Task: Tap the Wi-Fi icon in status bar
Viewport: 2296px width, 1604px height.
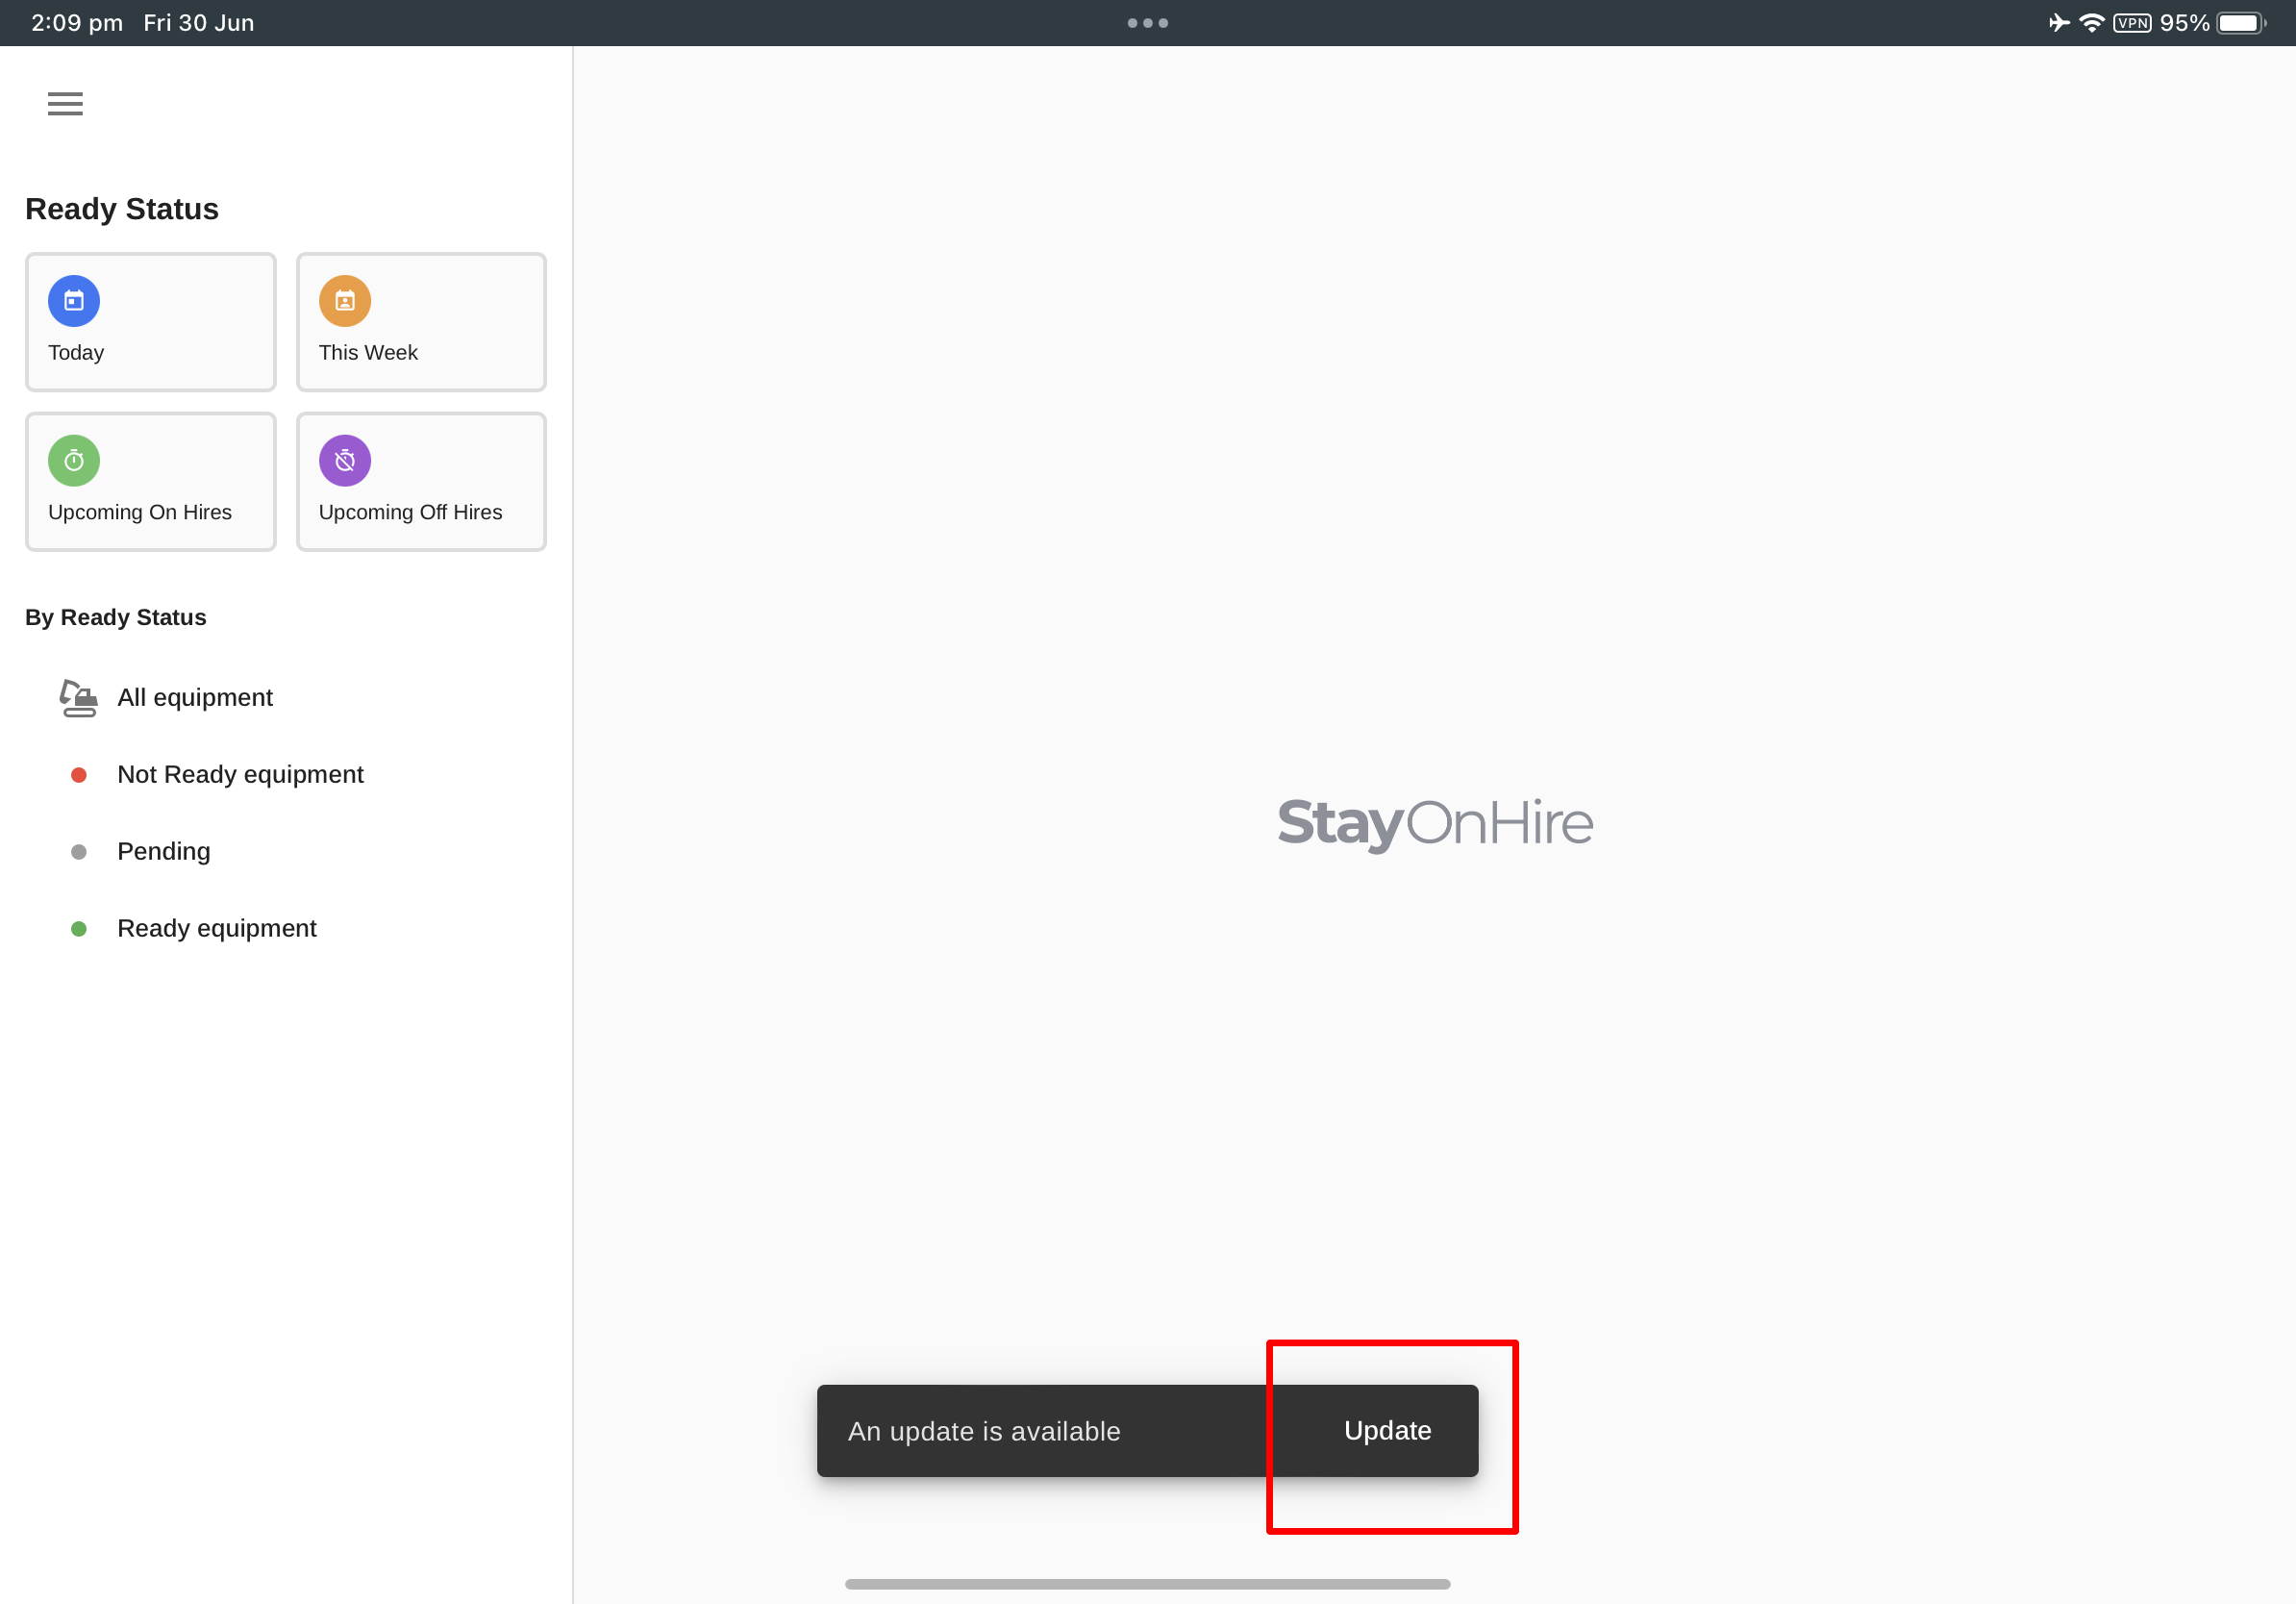Action: [x=2091, y=22]
